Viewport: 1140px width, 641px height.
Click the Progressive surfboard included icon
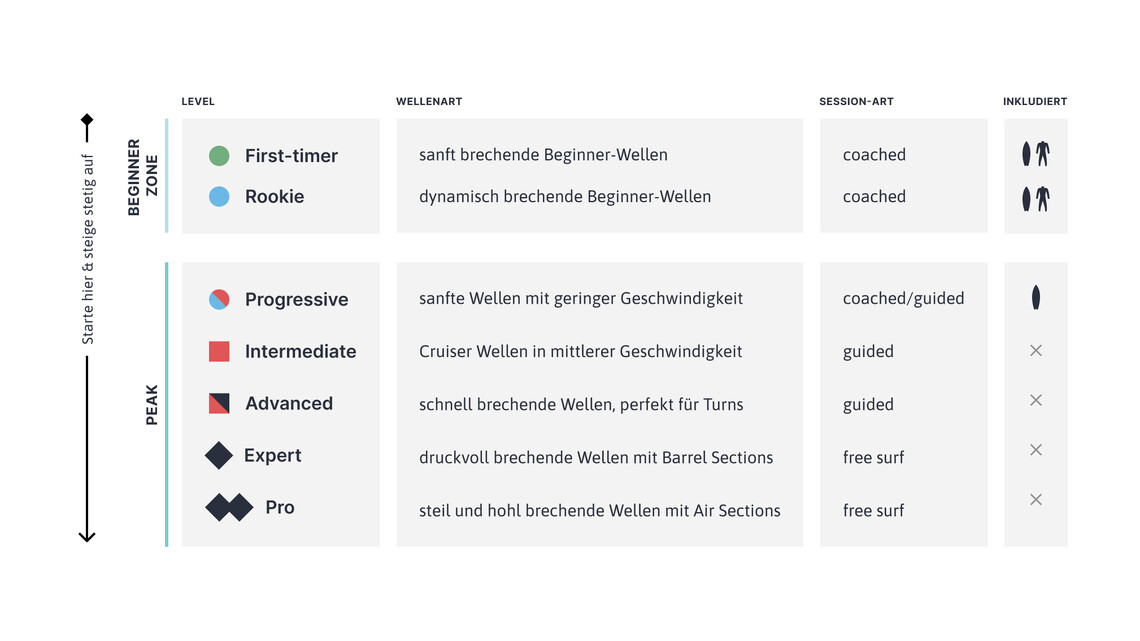[x=1035, y=297]
